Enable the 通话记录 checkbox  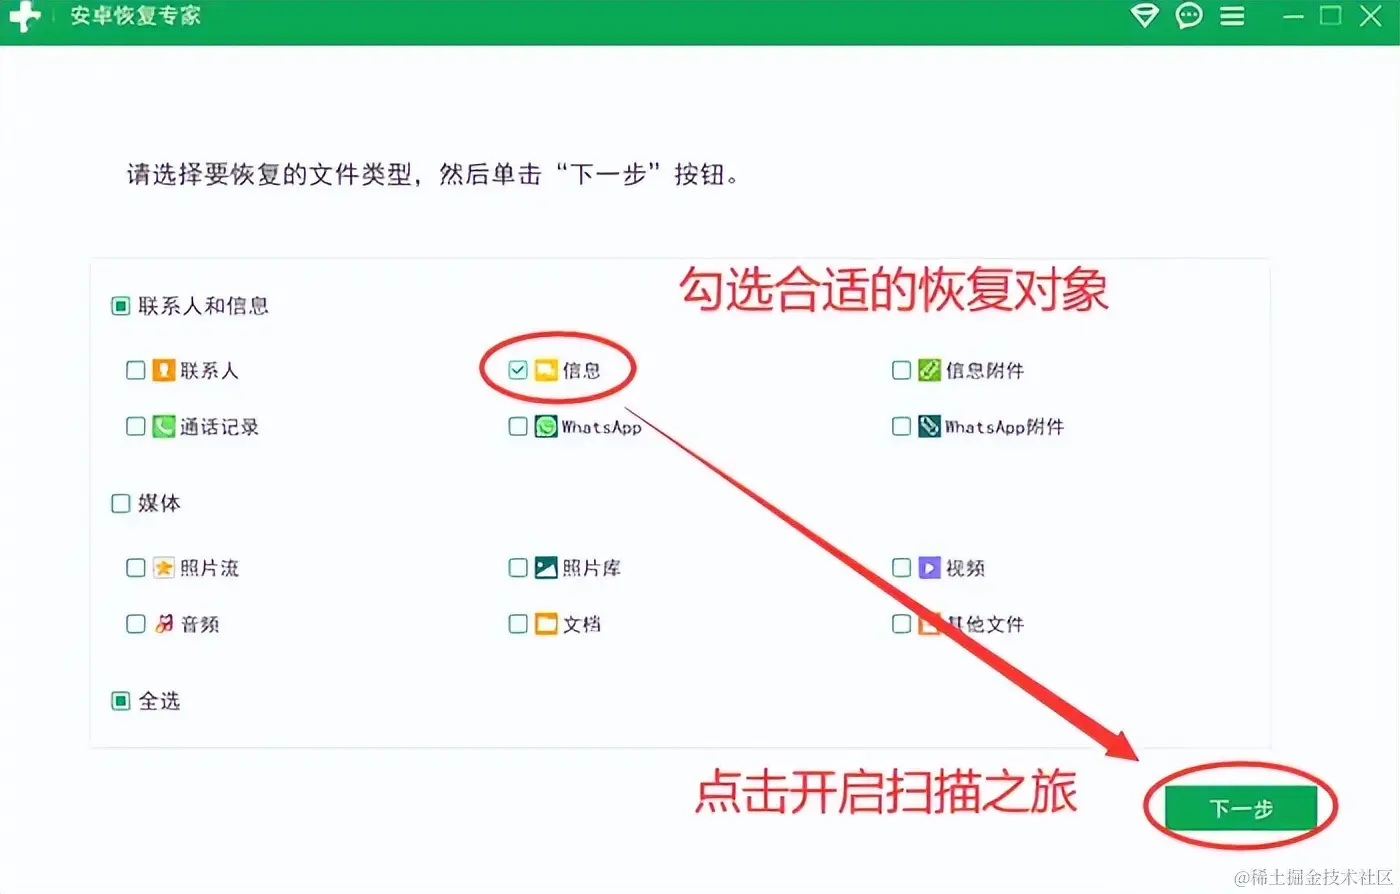136,427
